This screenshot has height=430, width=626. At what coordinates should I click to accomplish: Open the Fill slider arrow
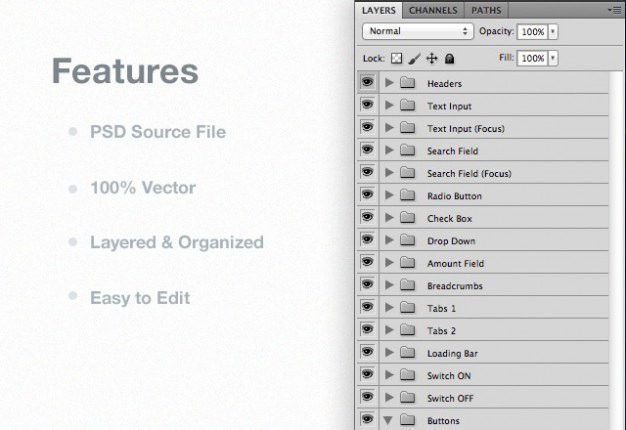click(x=553, y=58)
